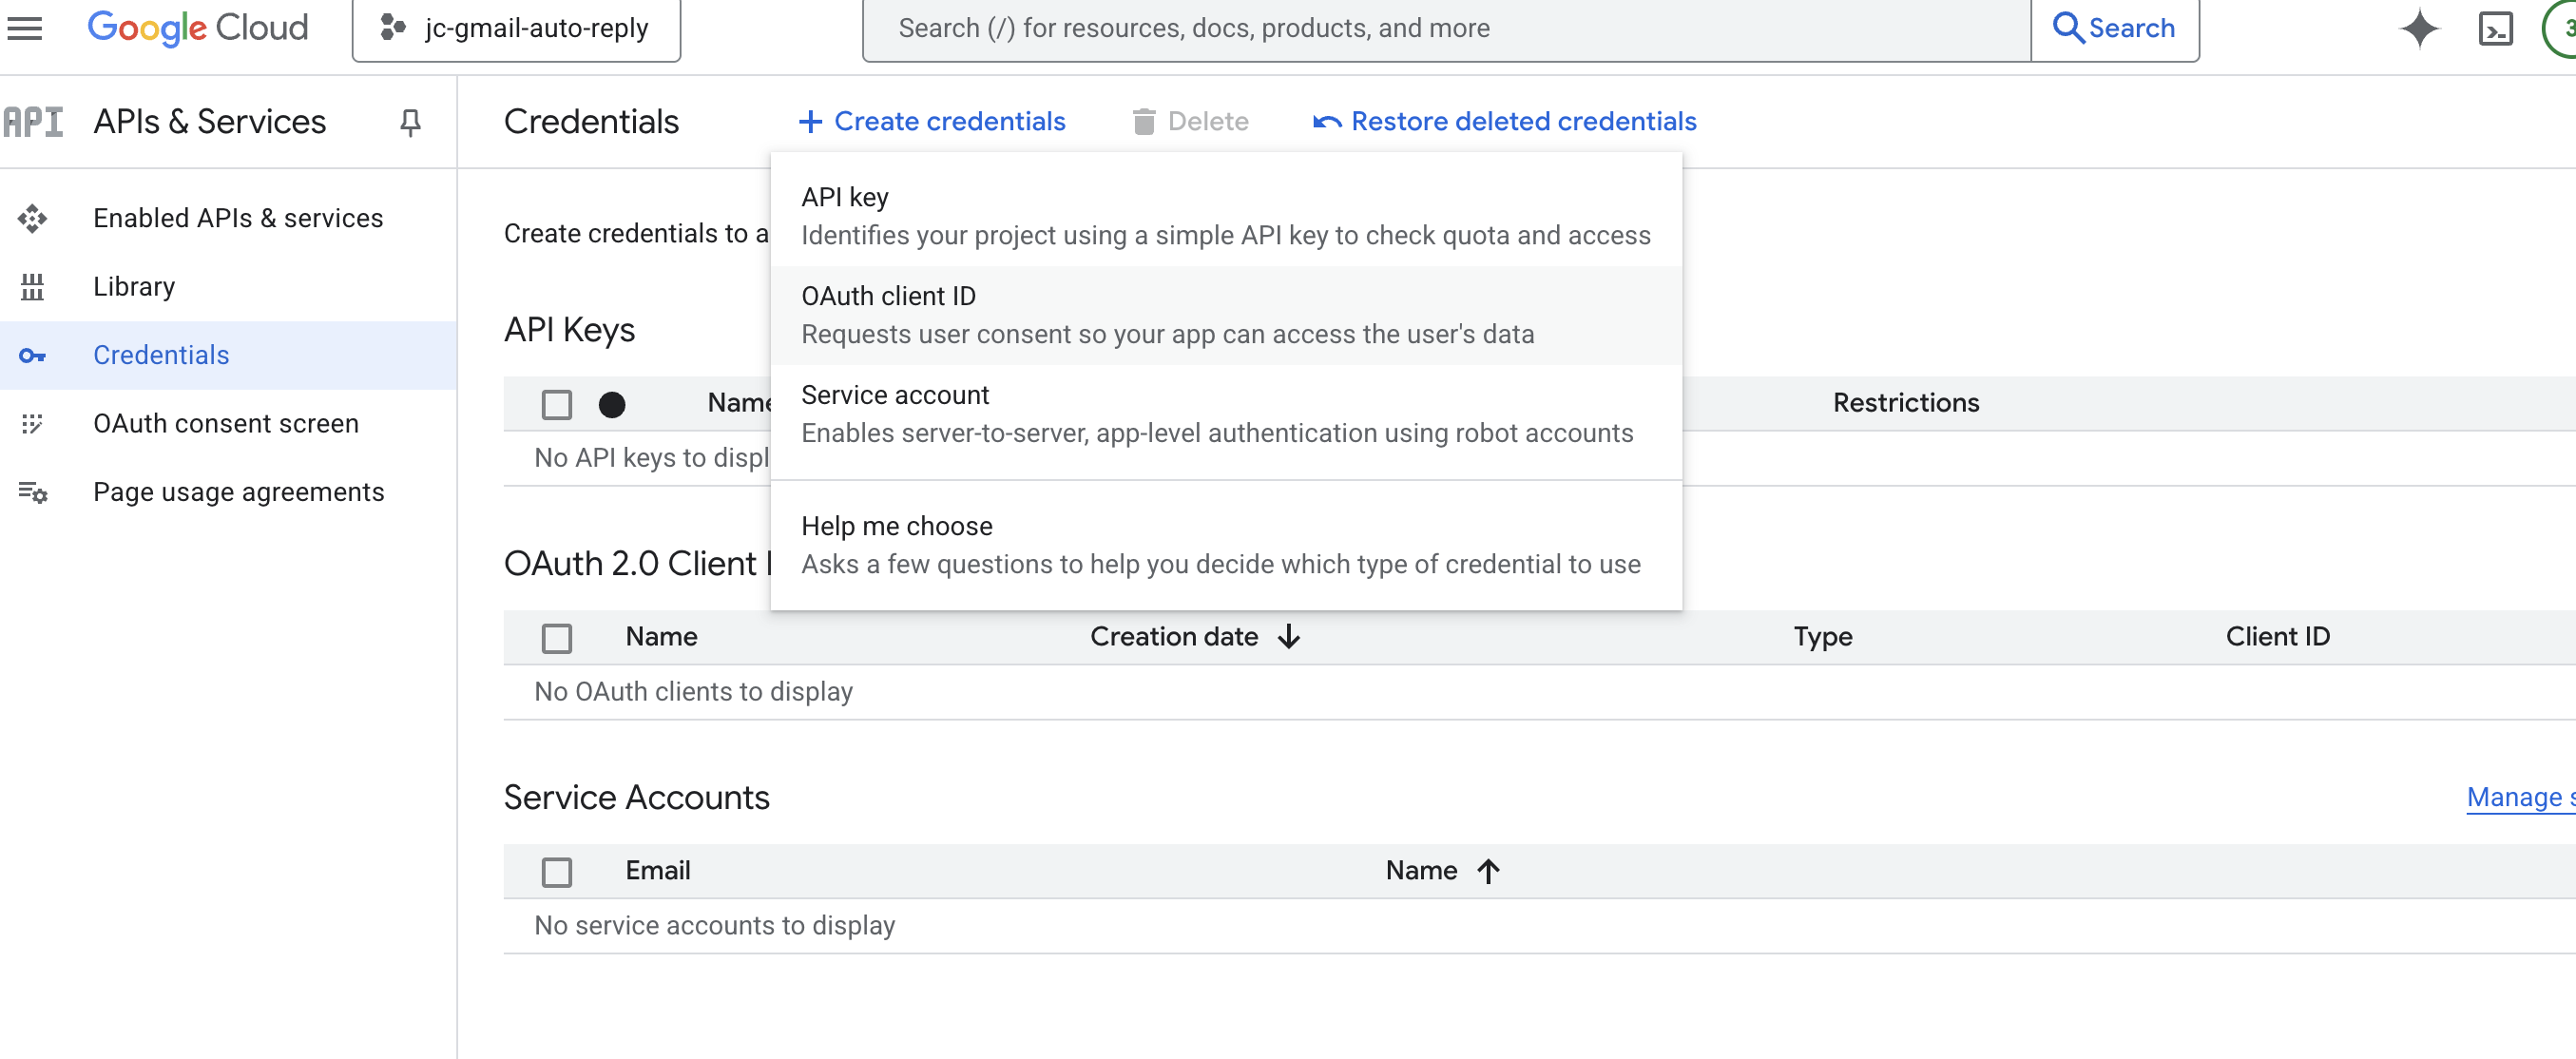Image resolution: width=2576 pixels, height=1059 pixels.
Task: Click the trash icon next to Delete
Action: pyautogui.click(x=1144, y=122)
